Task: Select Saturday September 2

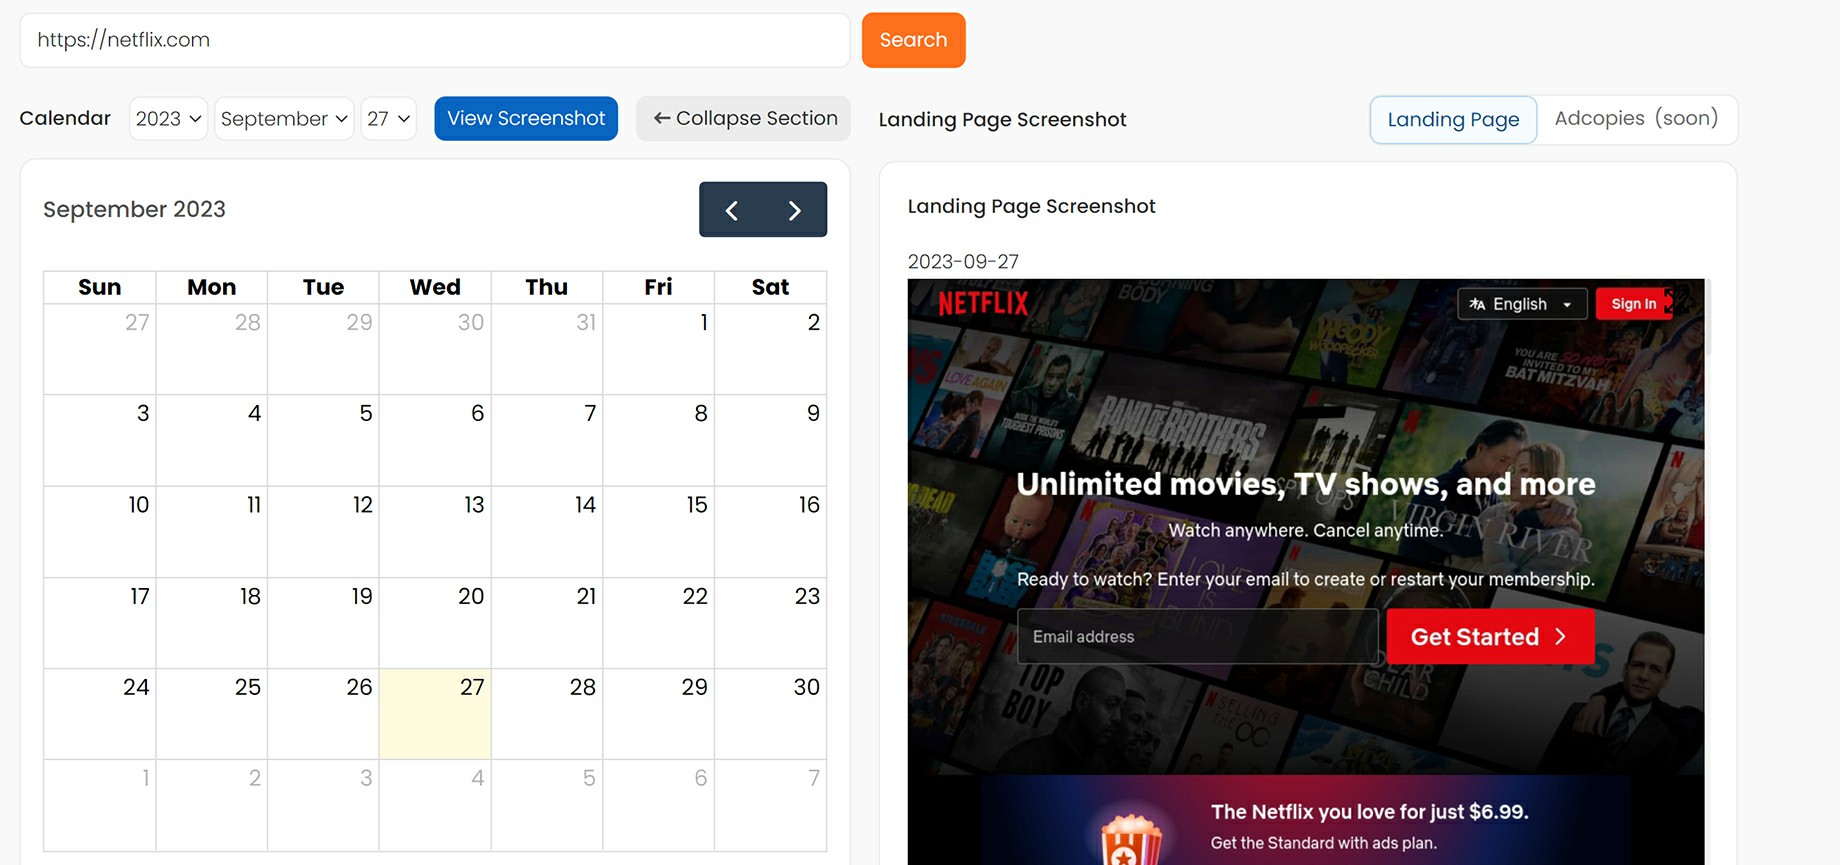Action: click(771, 349)
